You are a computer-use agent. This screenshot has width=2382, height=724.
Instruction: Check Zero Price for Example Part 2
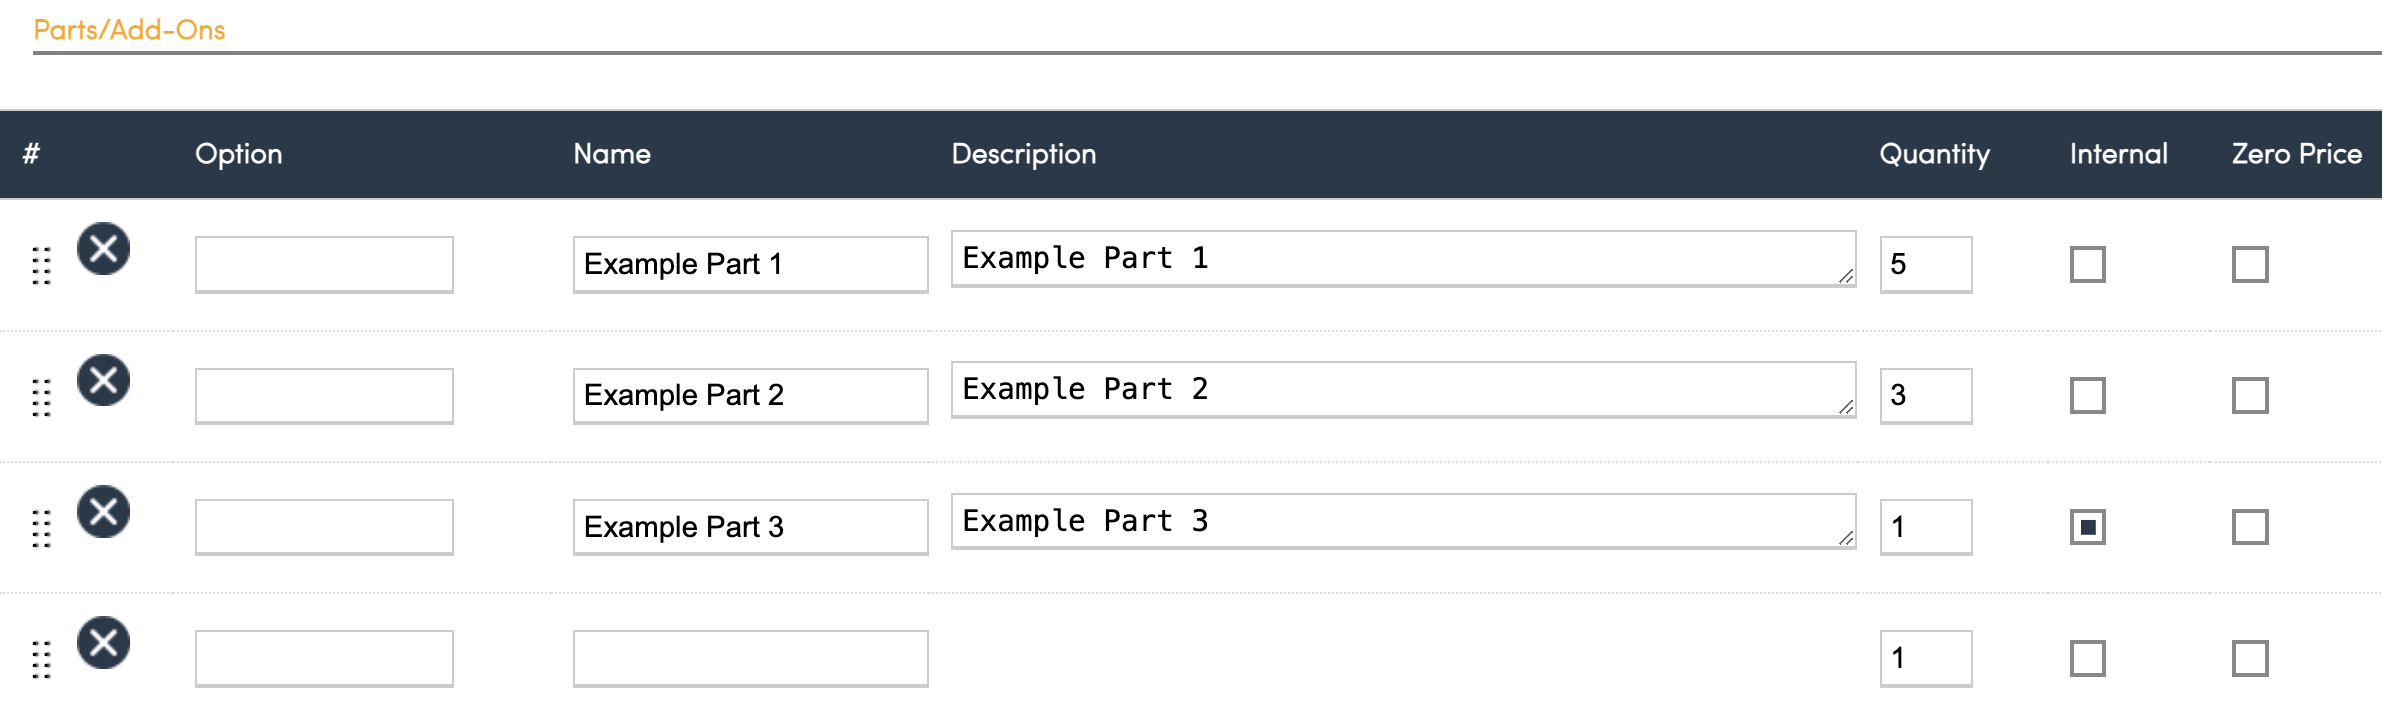point(2250,396)
